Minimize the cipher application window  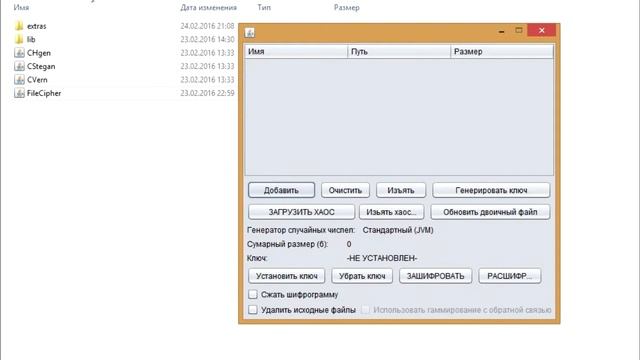pyautogui.click(x=501, y=31)
